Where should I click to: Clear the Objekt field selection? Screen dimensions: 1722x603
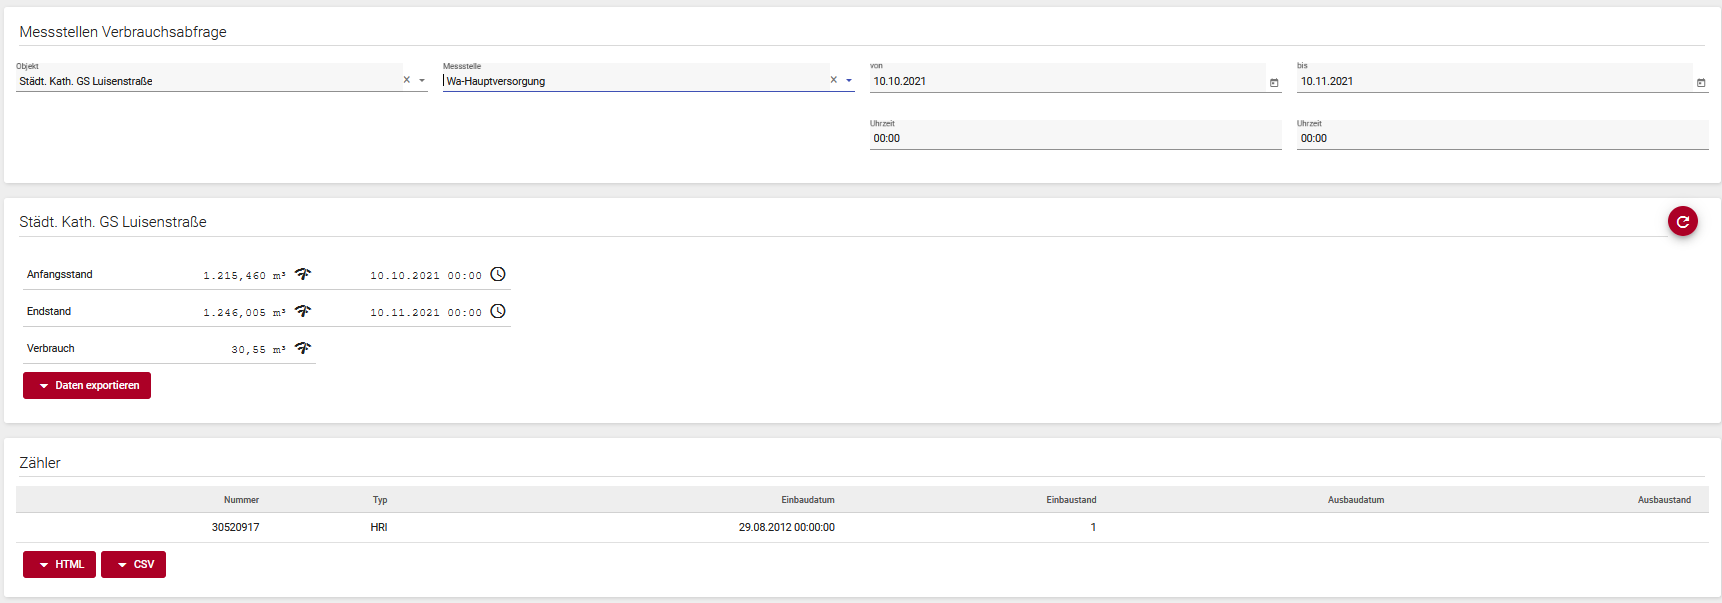click(x=406, y=80)
